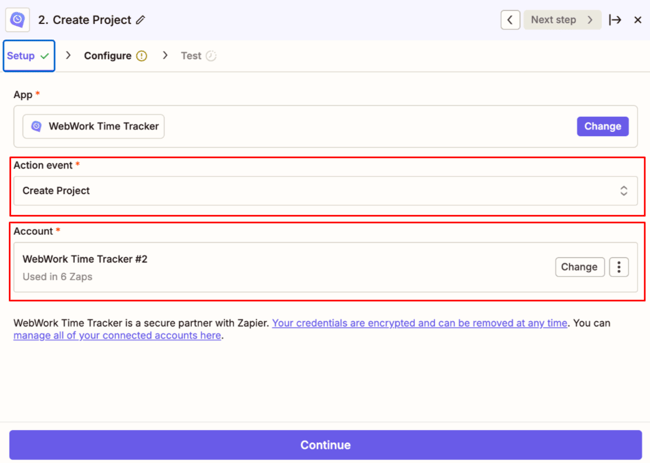Click the '2. Create Project' step title
Viewport: 650px width, 463px height.
pyautogui.click(x=85, y=19)
